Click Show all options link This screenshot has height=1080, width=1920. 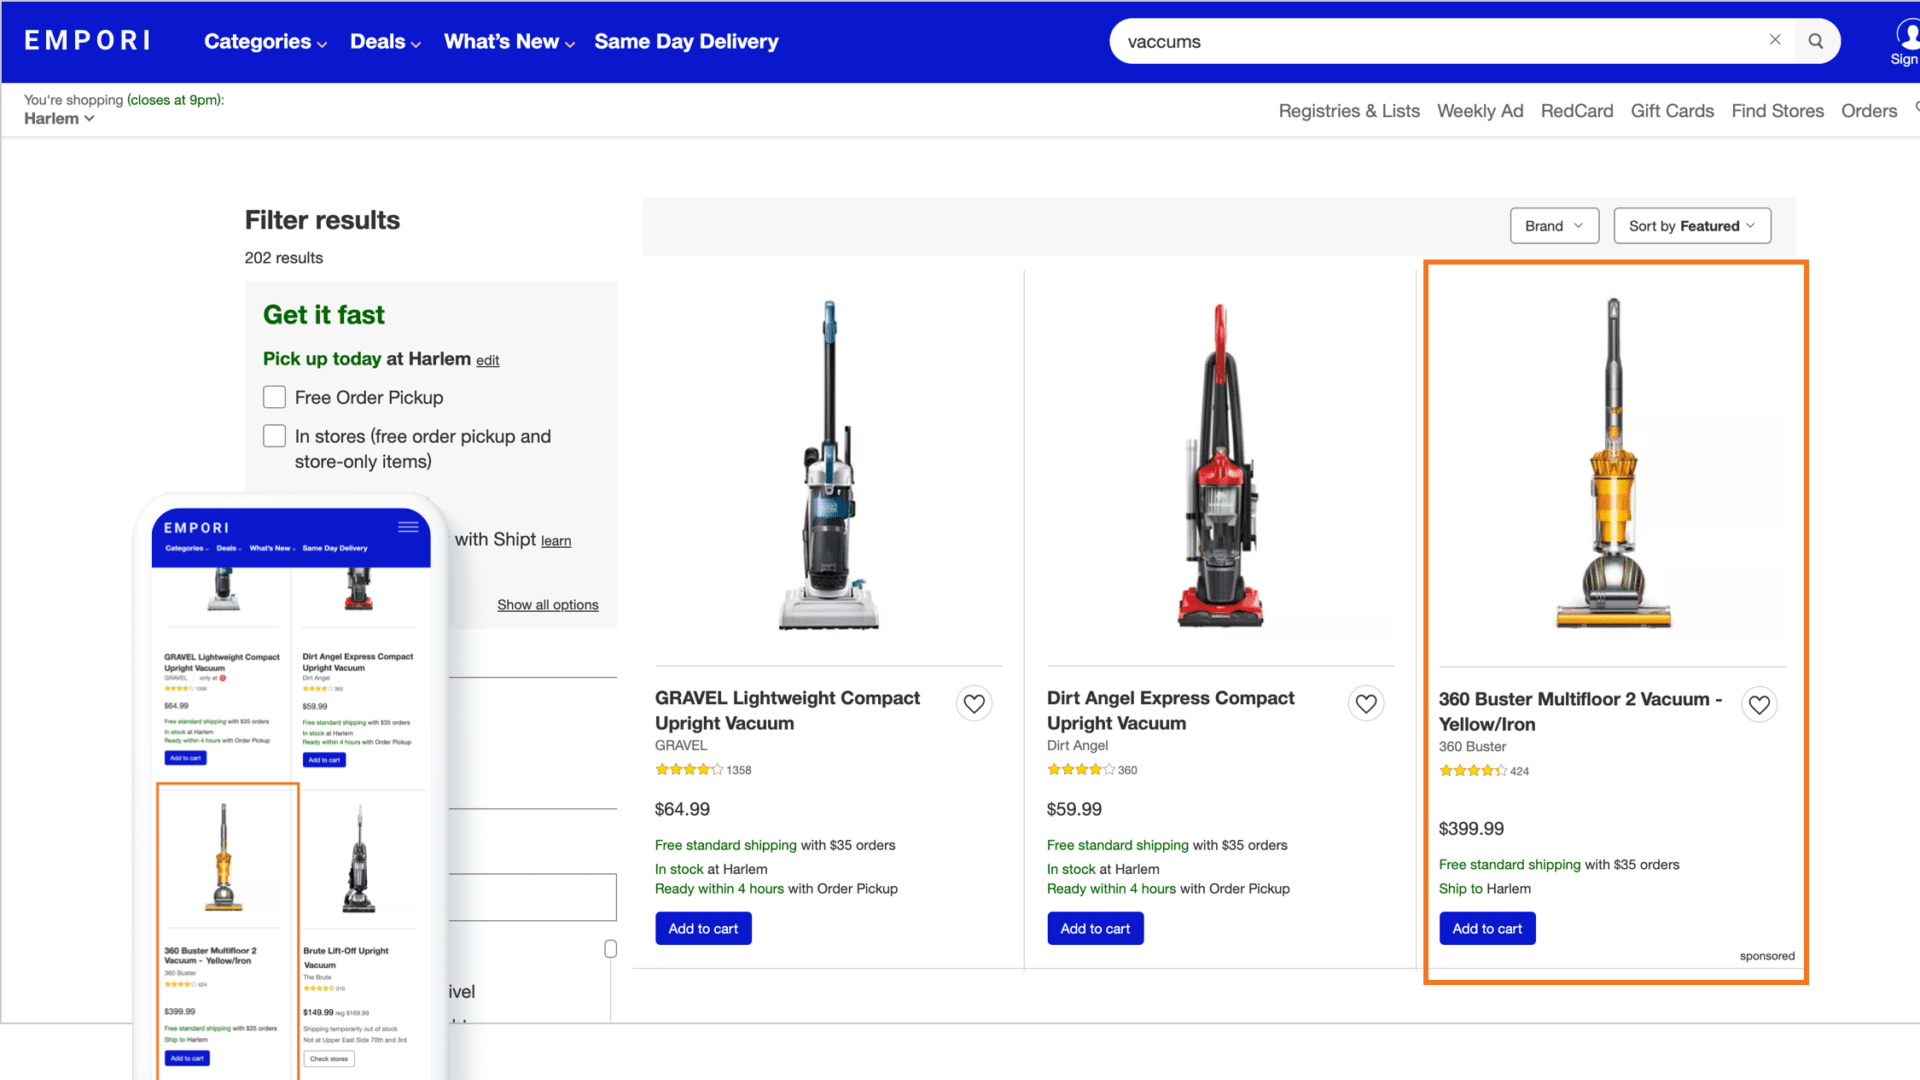(x=546, y=604)
